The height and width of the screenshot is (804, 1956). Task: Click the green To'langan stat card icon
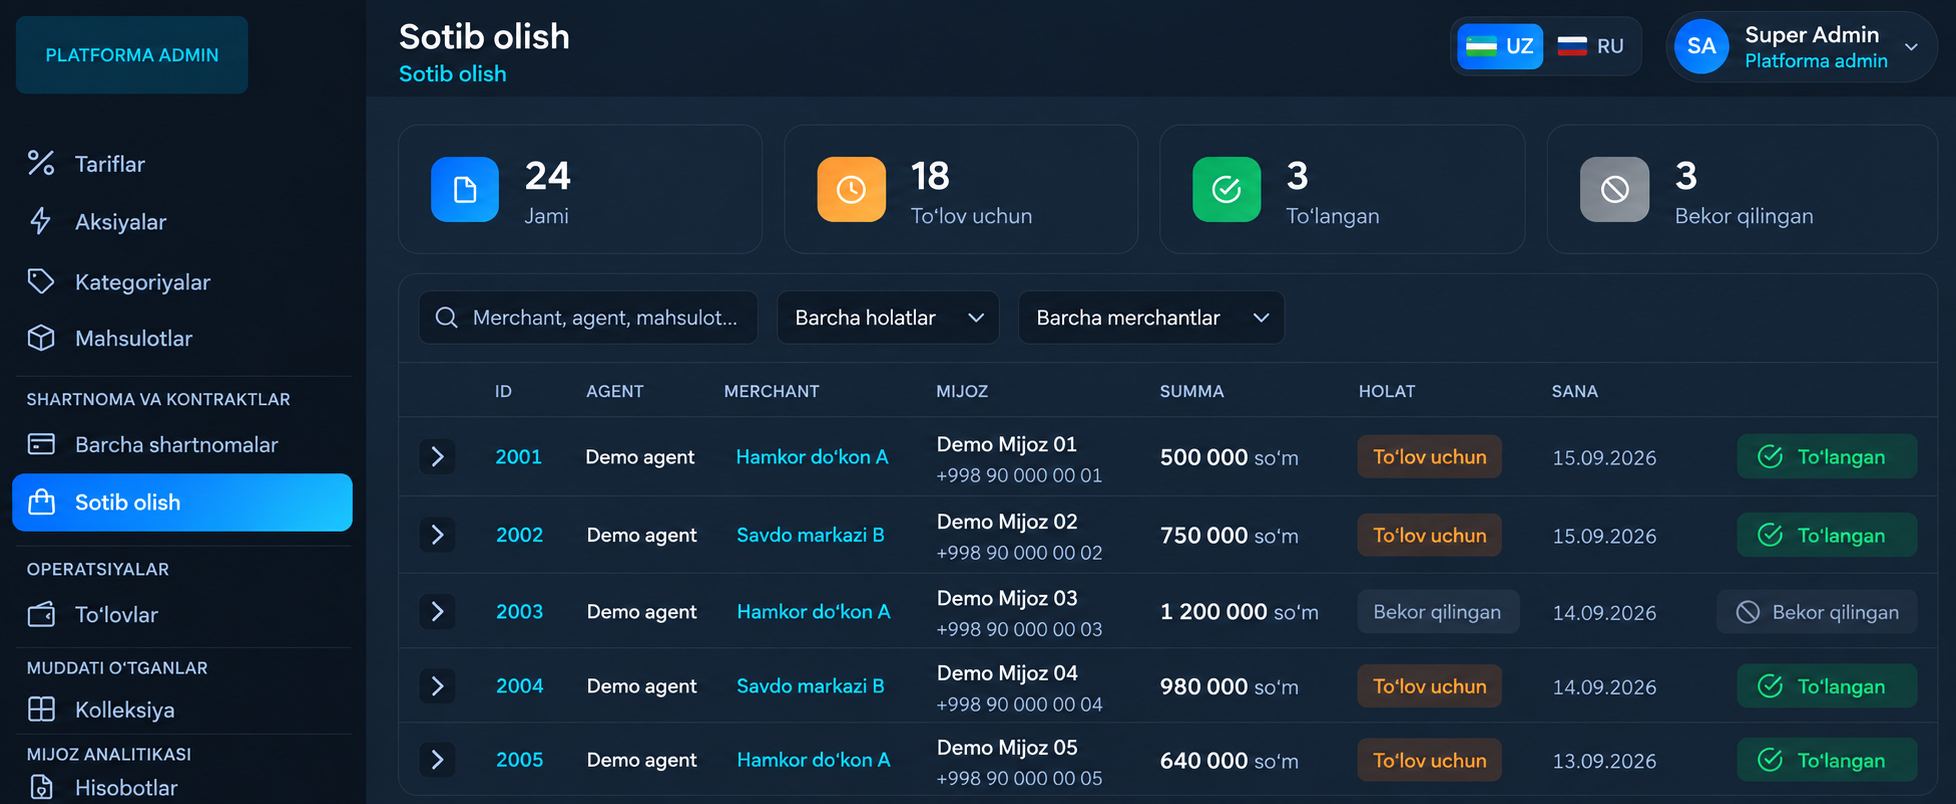(x=1227, y=189)
